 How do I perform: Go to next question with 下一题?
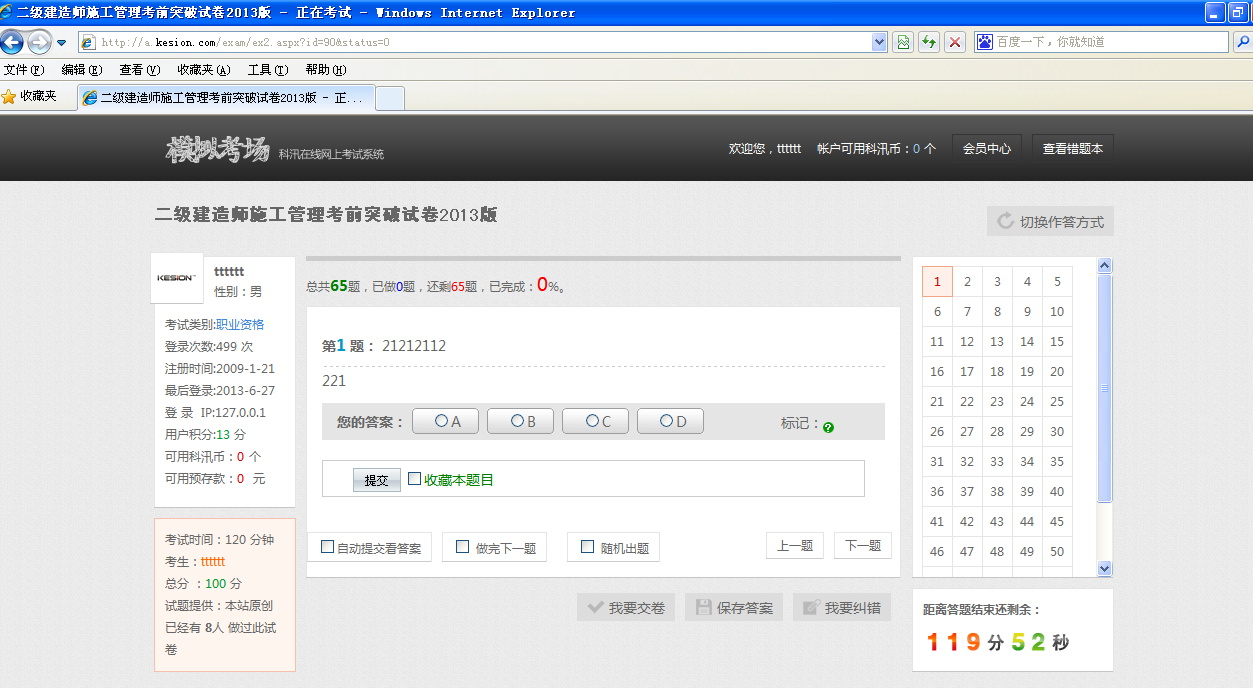tap(863, 546)
